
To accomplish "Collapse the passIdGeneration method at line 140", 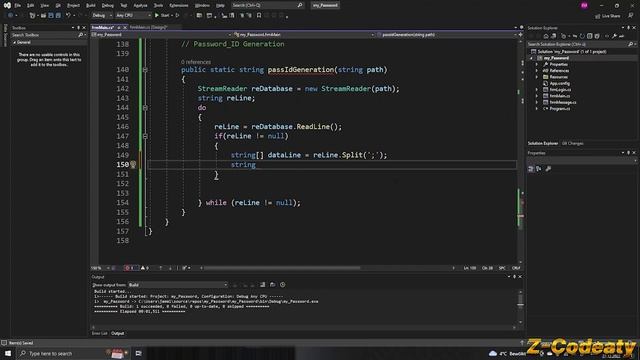I will (x=145, y=70).
